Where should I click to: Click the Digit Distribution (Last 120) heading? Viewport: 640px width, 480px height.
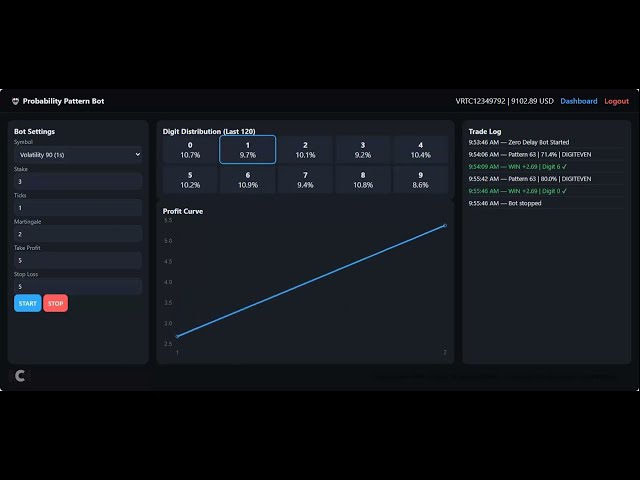coord(209,131)
